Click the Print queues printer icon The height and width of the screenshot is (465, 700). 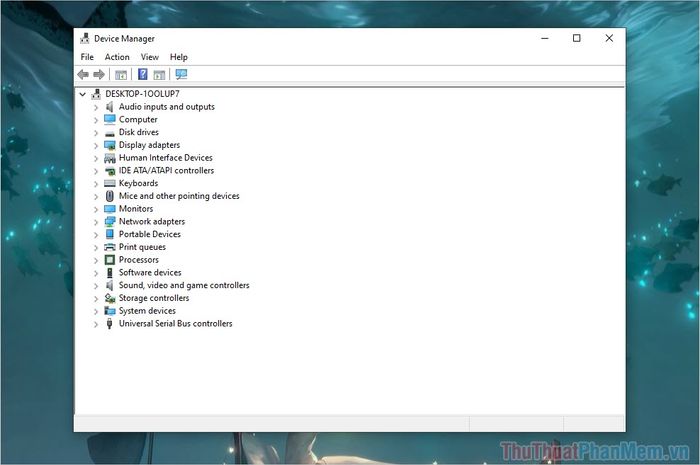(x=109, y=247)
